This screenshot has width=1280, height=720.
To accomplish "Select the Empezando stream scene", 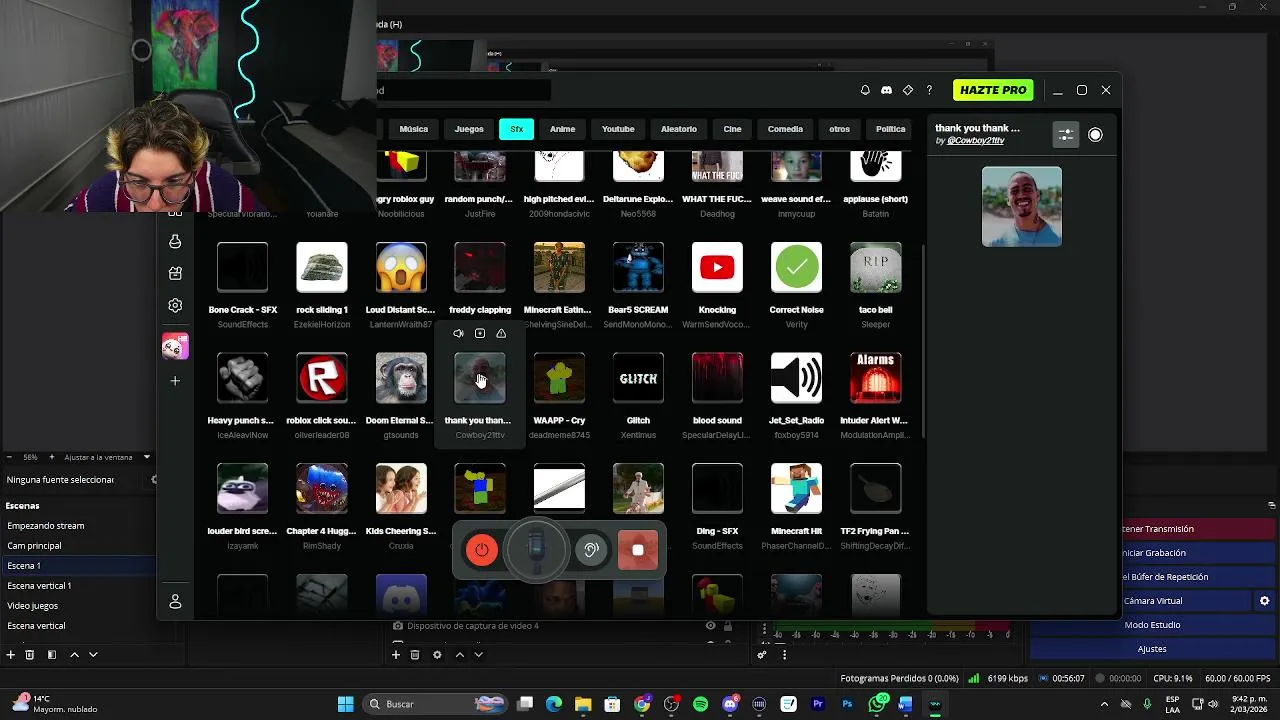I will 78,526.
